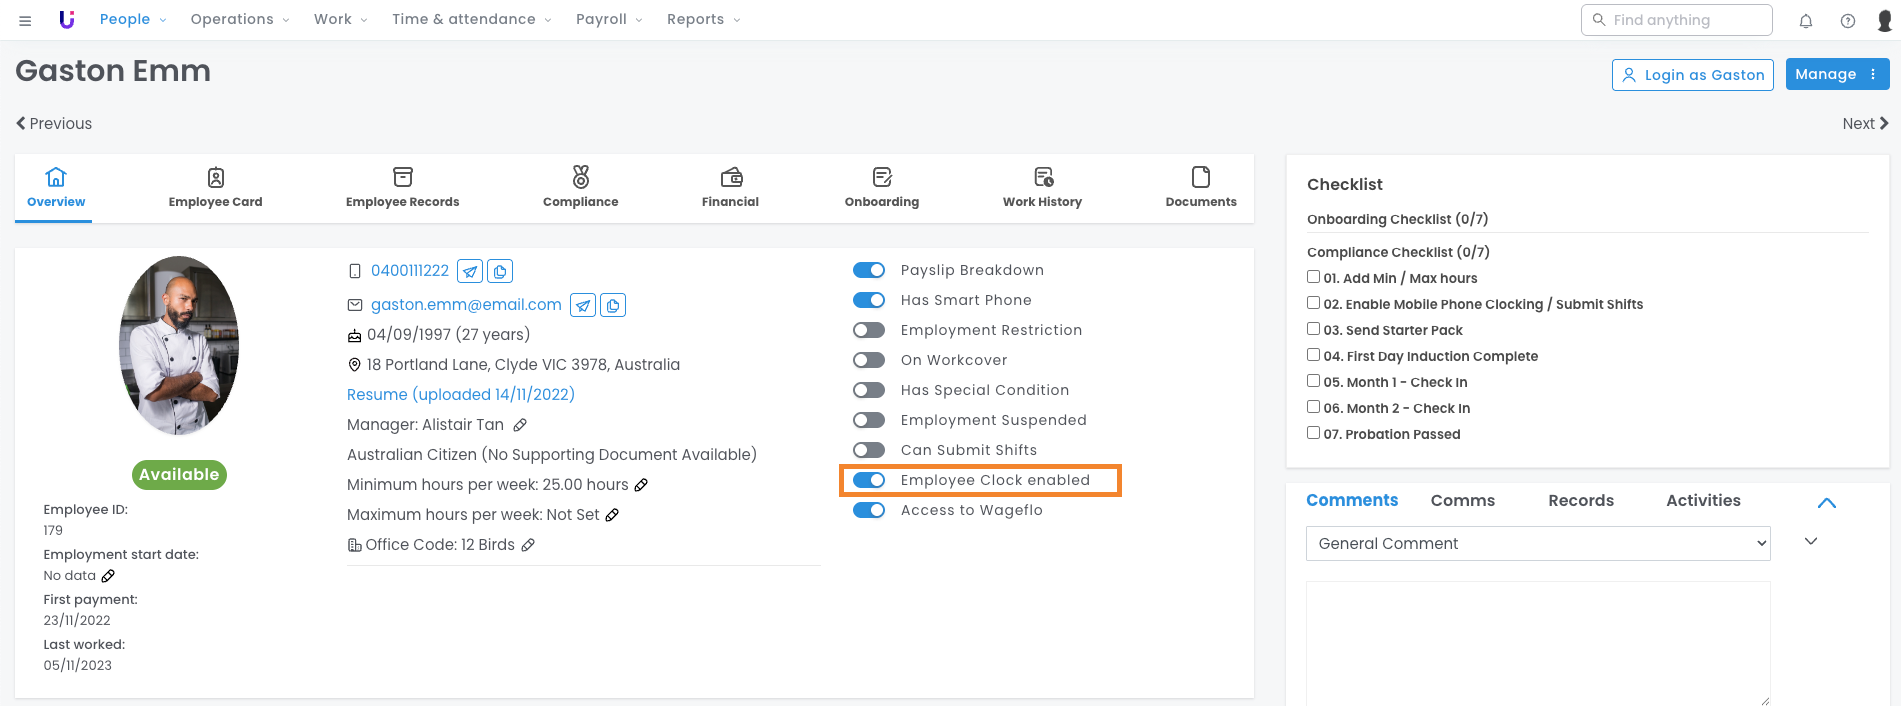The image size is (1901, 706).
Task: Disable the Payslip Breakdown toggle
Action: (869, 270)
